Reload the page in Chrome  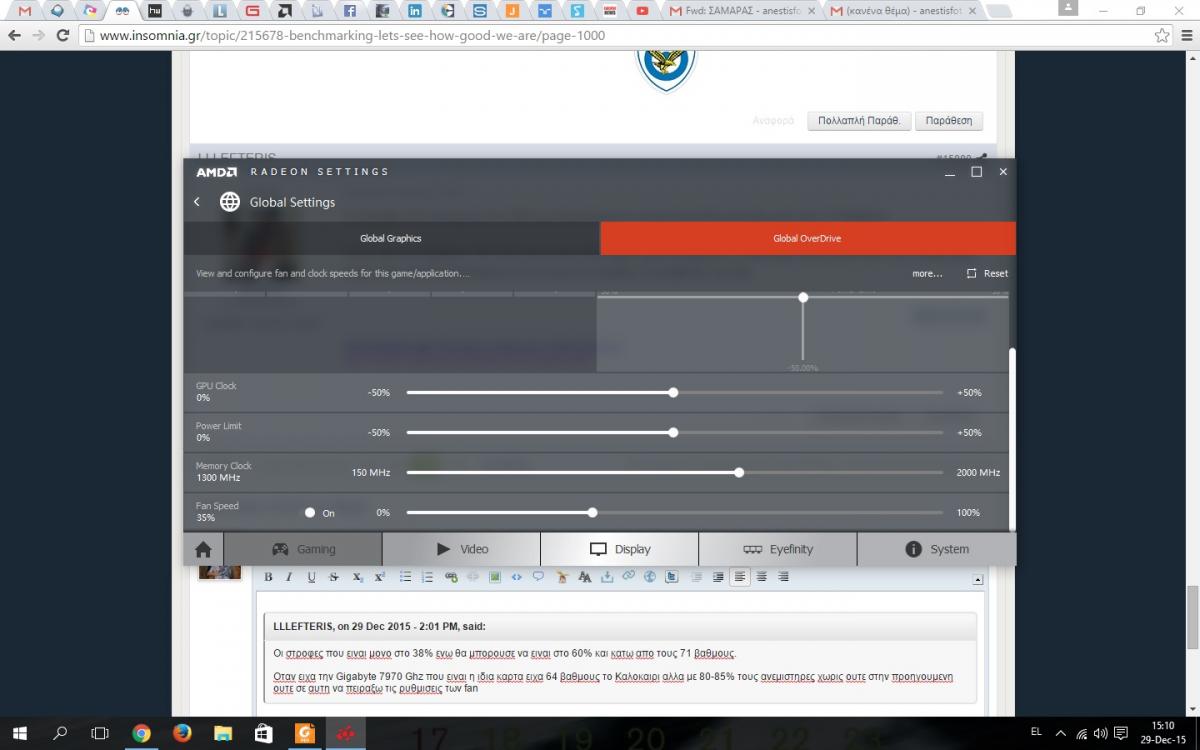[63, 35]
